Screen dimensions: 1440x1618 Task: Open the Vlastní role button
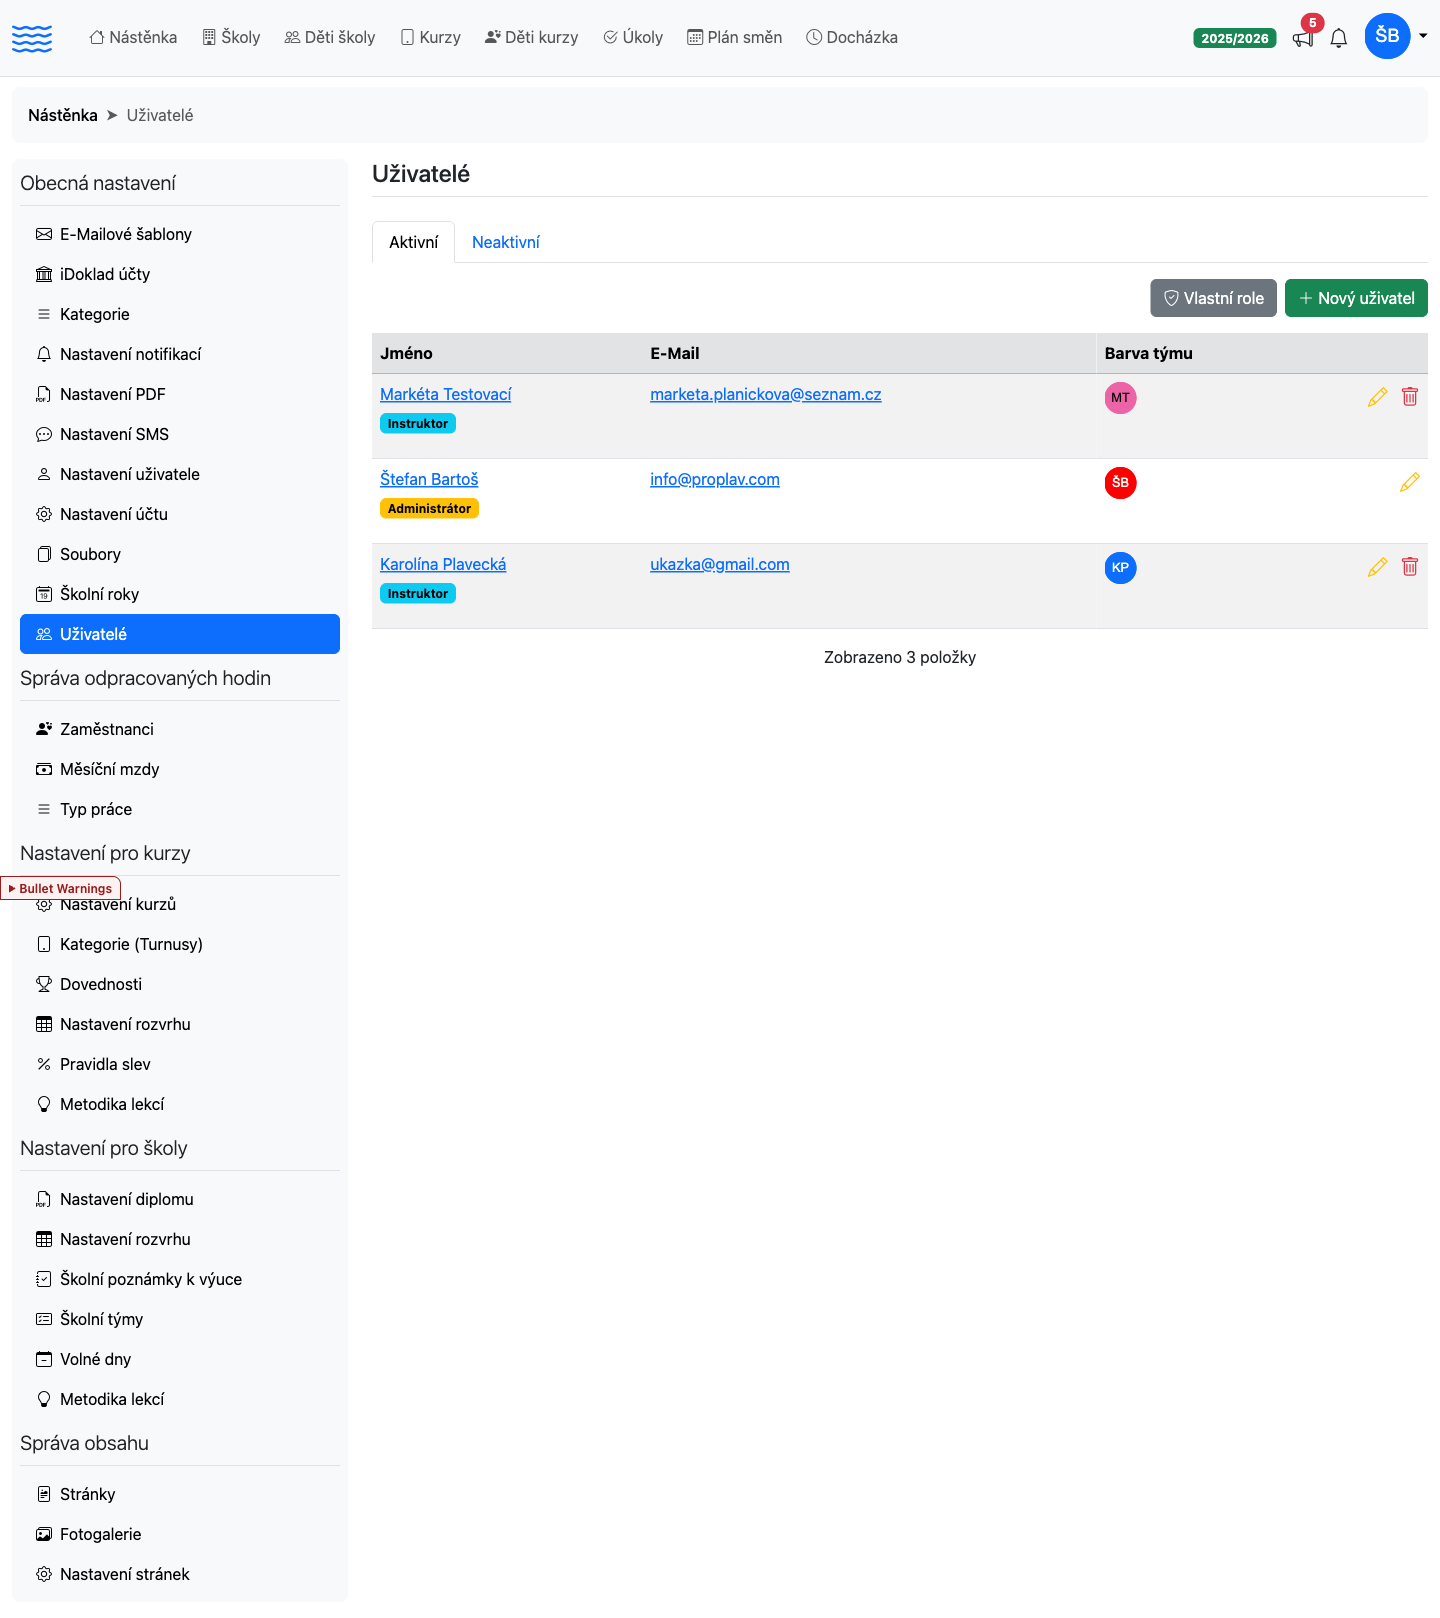pos(1213,298)
